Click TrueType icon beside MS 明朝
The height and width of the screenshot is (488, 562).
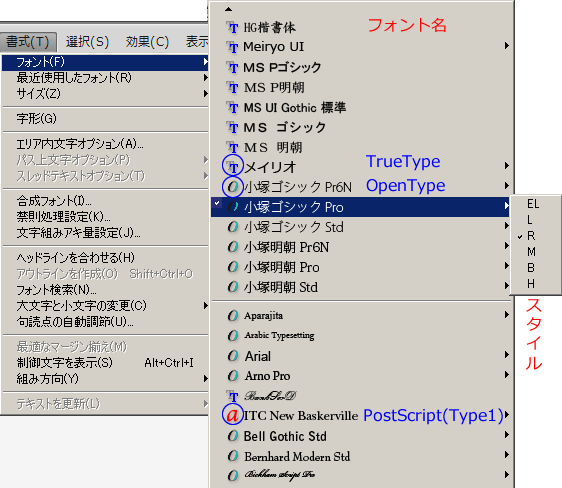(233, 147)
